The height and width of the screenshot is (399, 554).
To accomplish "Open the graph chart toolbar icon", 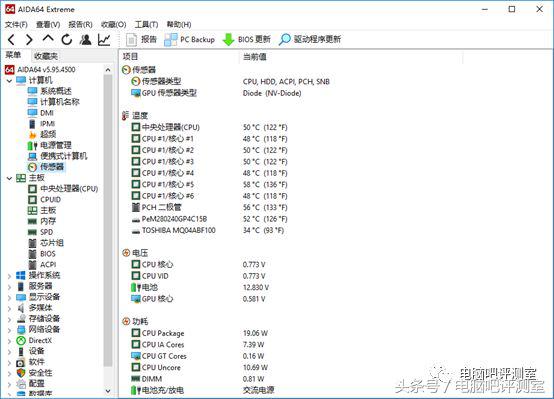I will (104, 39).
